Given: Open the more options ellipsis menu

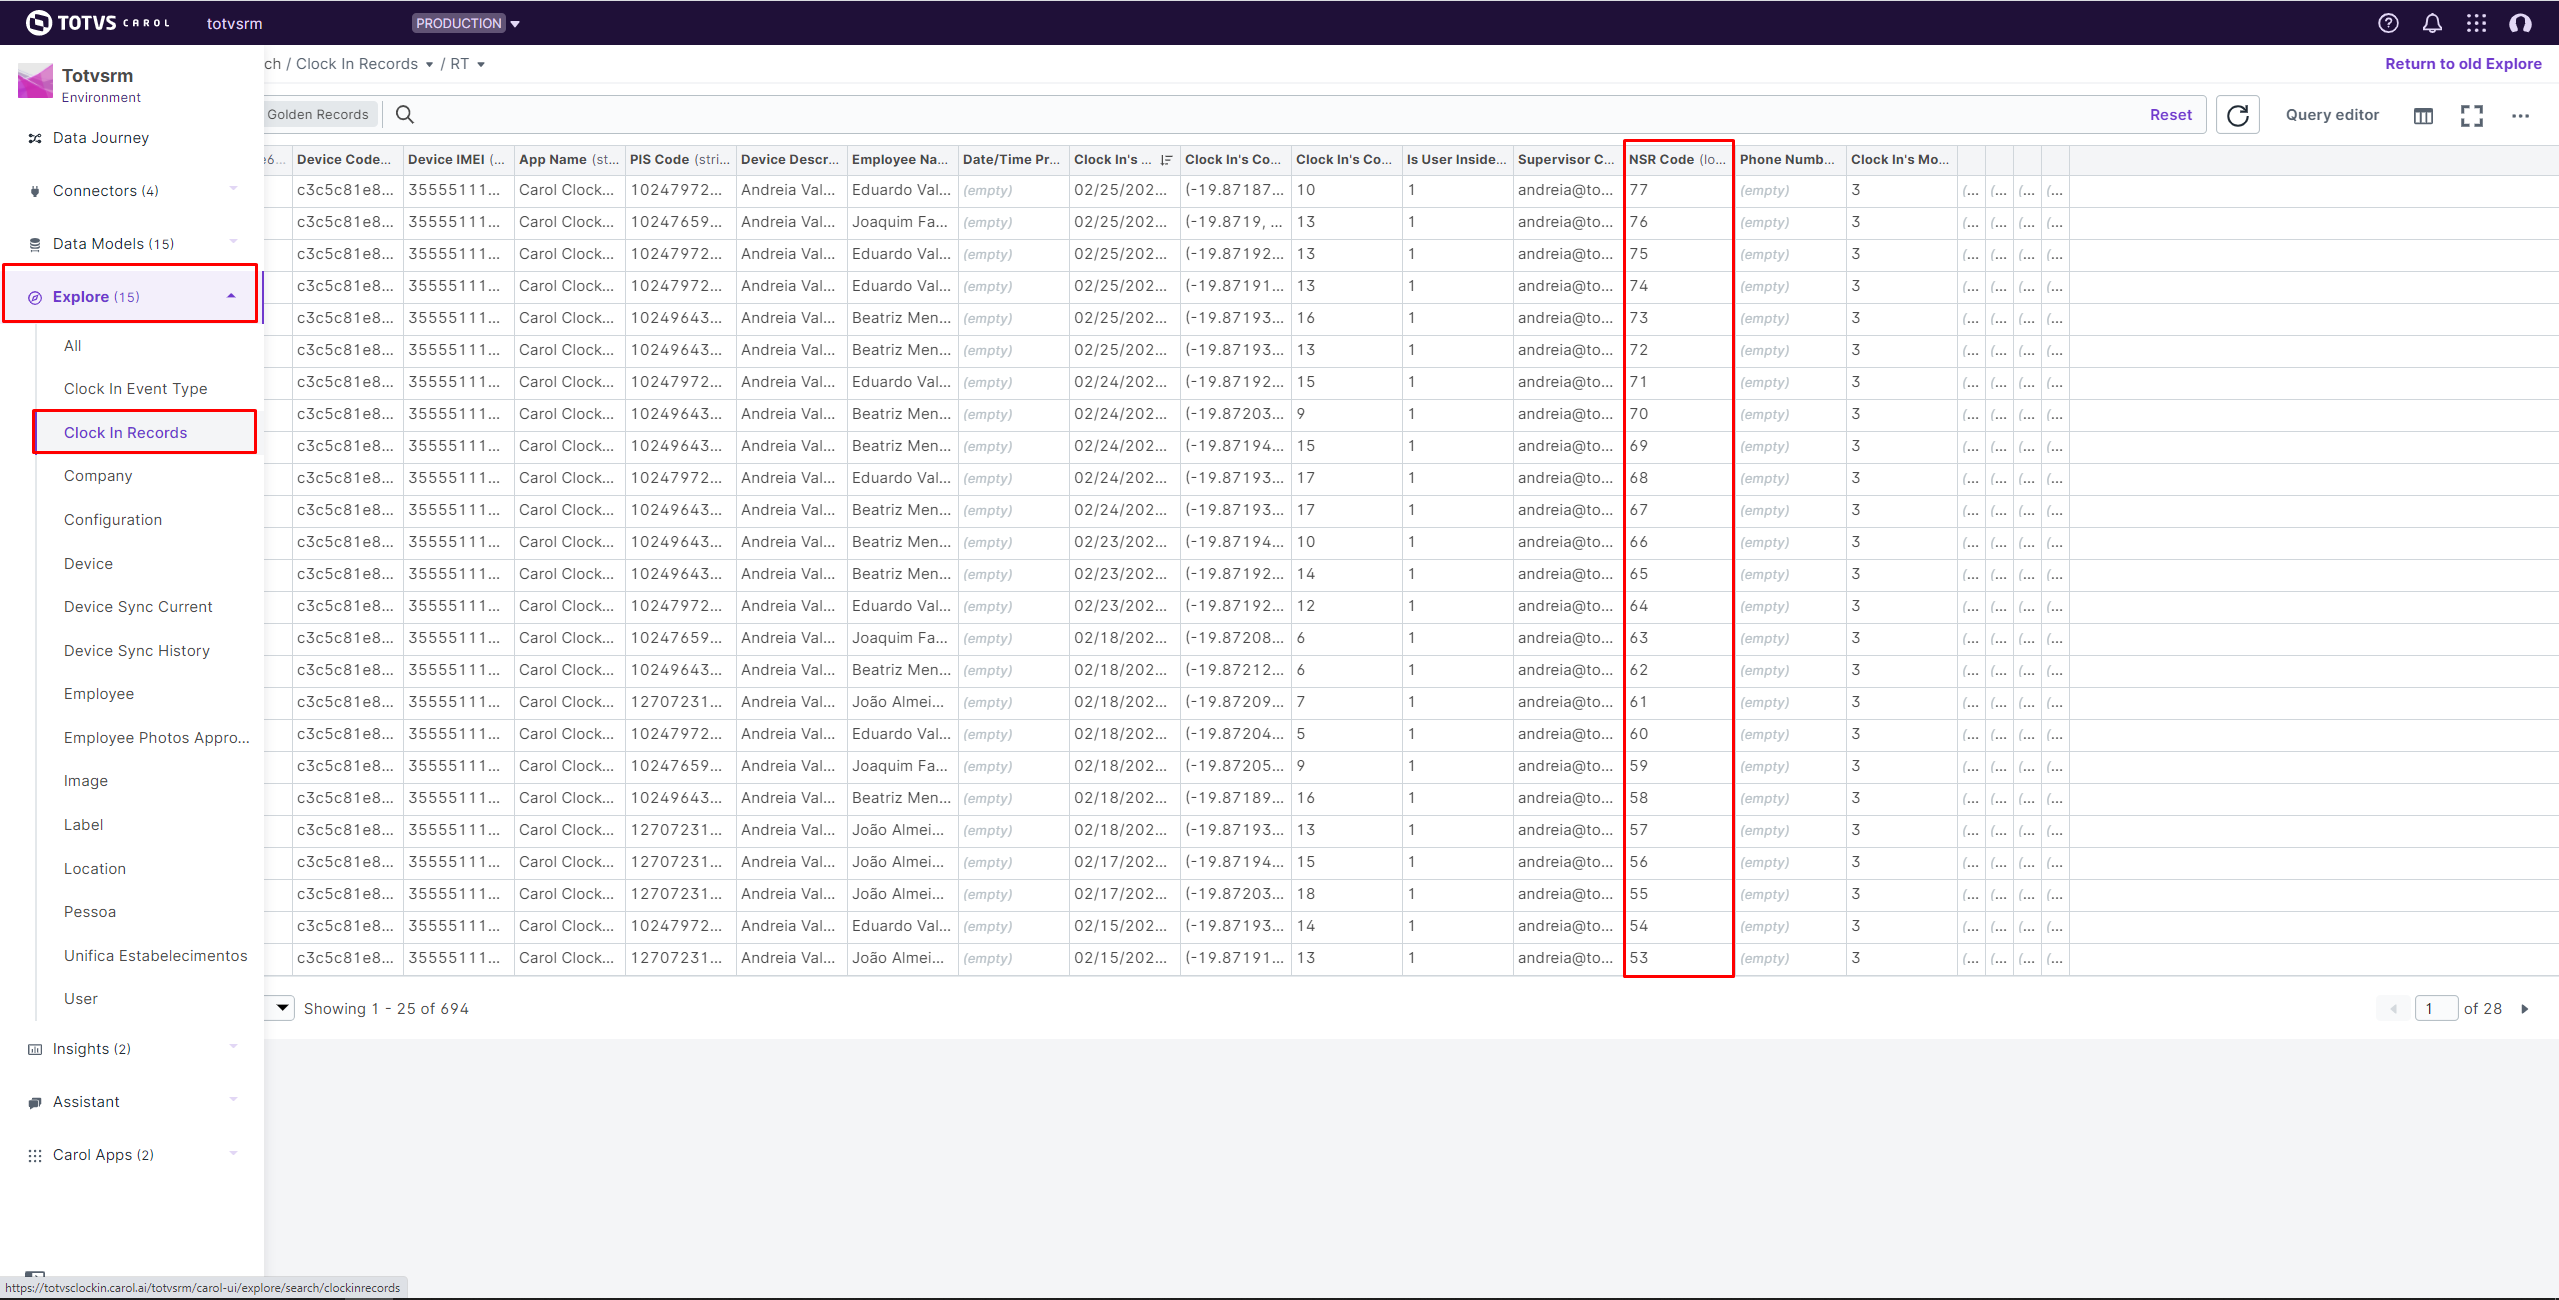Looking at the screenshot, I should pyautogui.click(x=2520, y=116).
